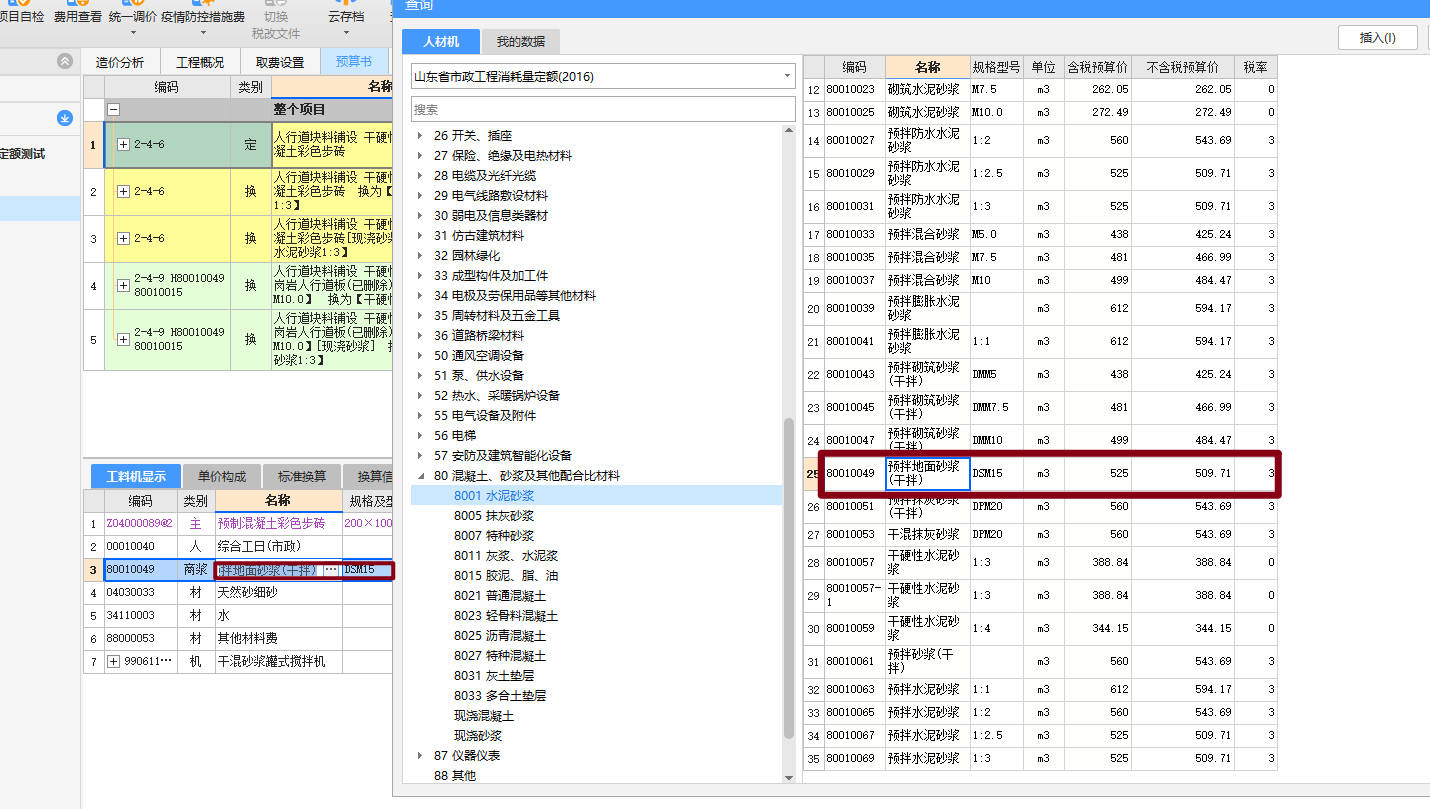Select the 我的数据 tab in query dialog

[521, 41]
